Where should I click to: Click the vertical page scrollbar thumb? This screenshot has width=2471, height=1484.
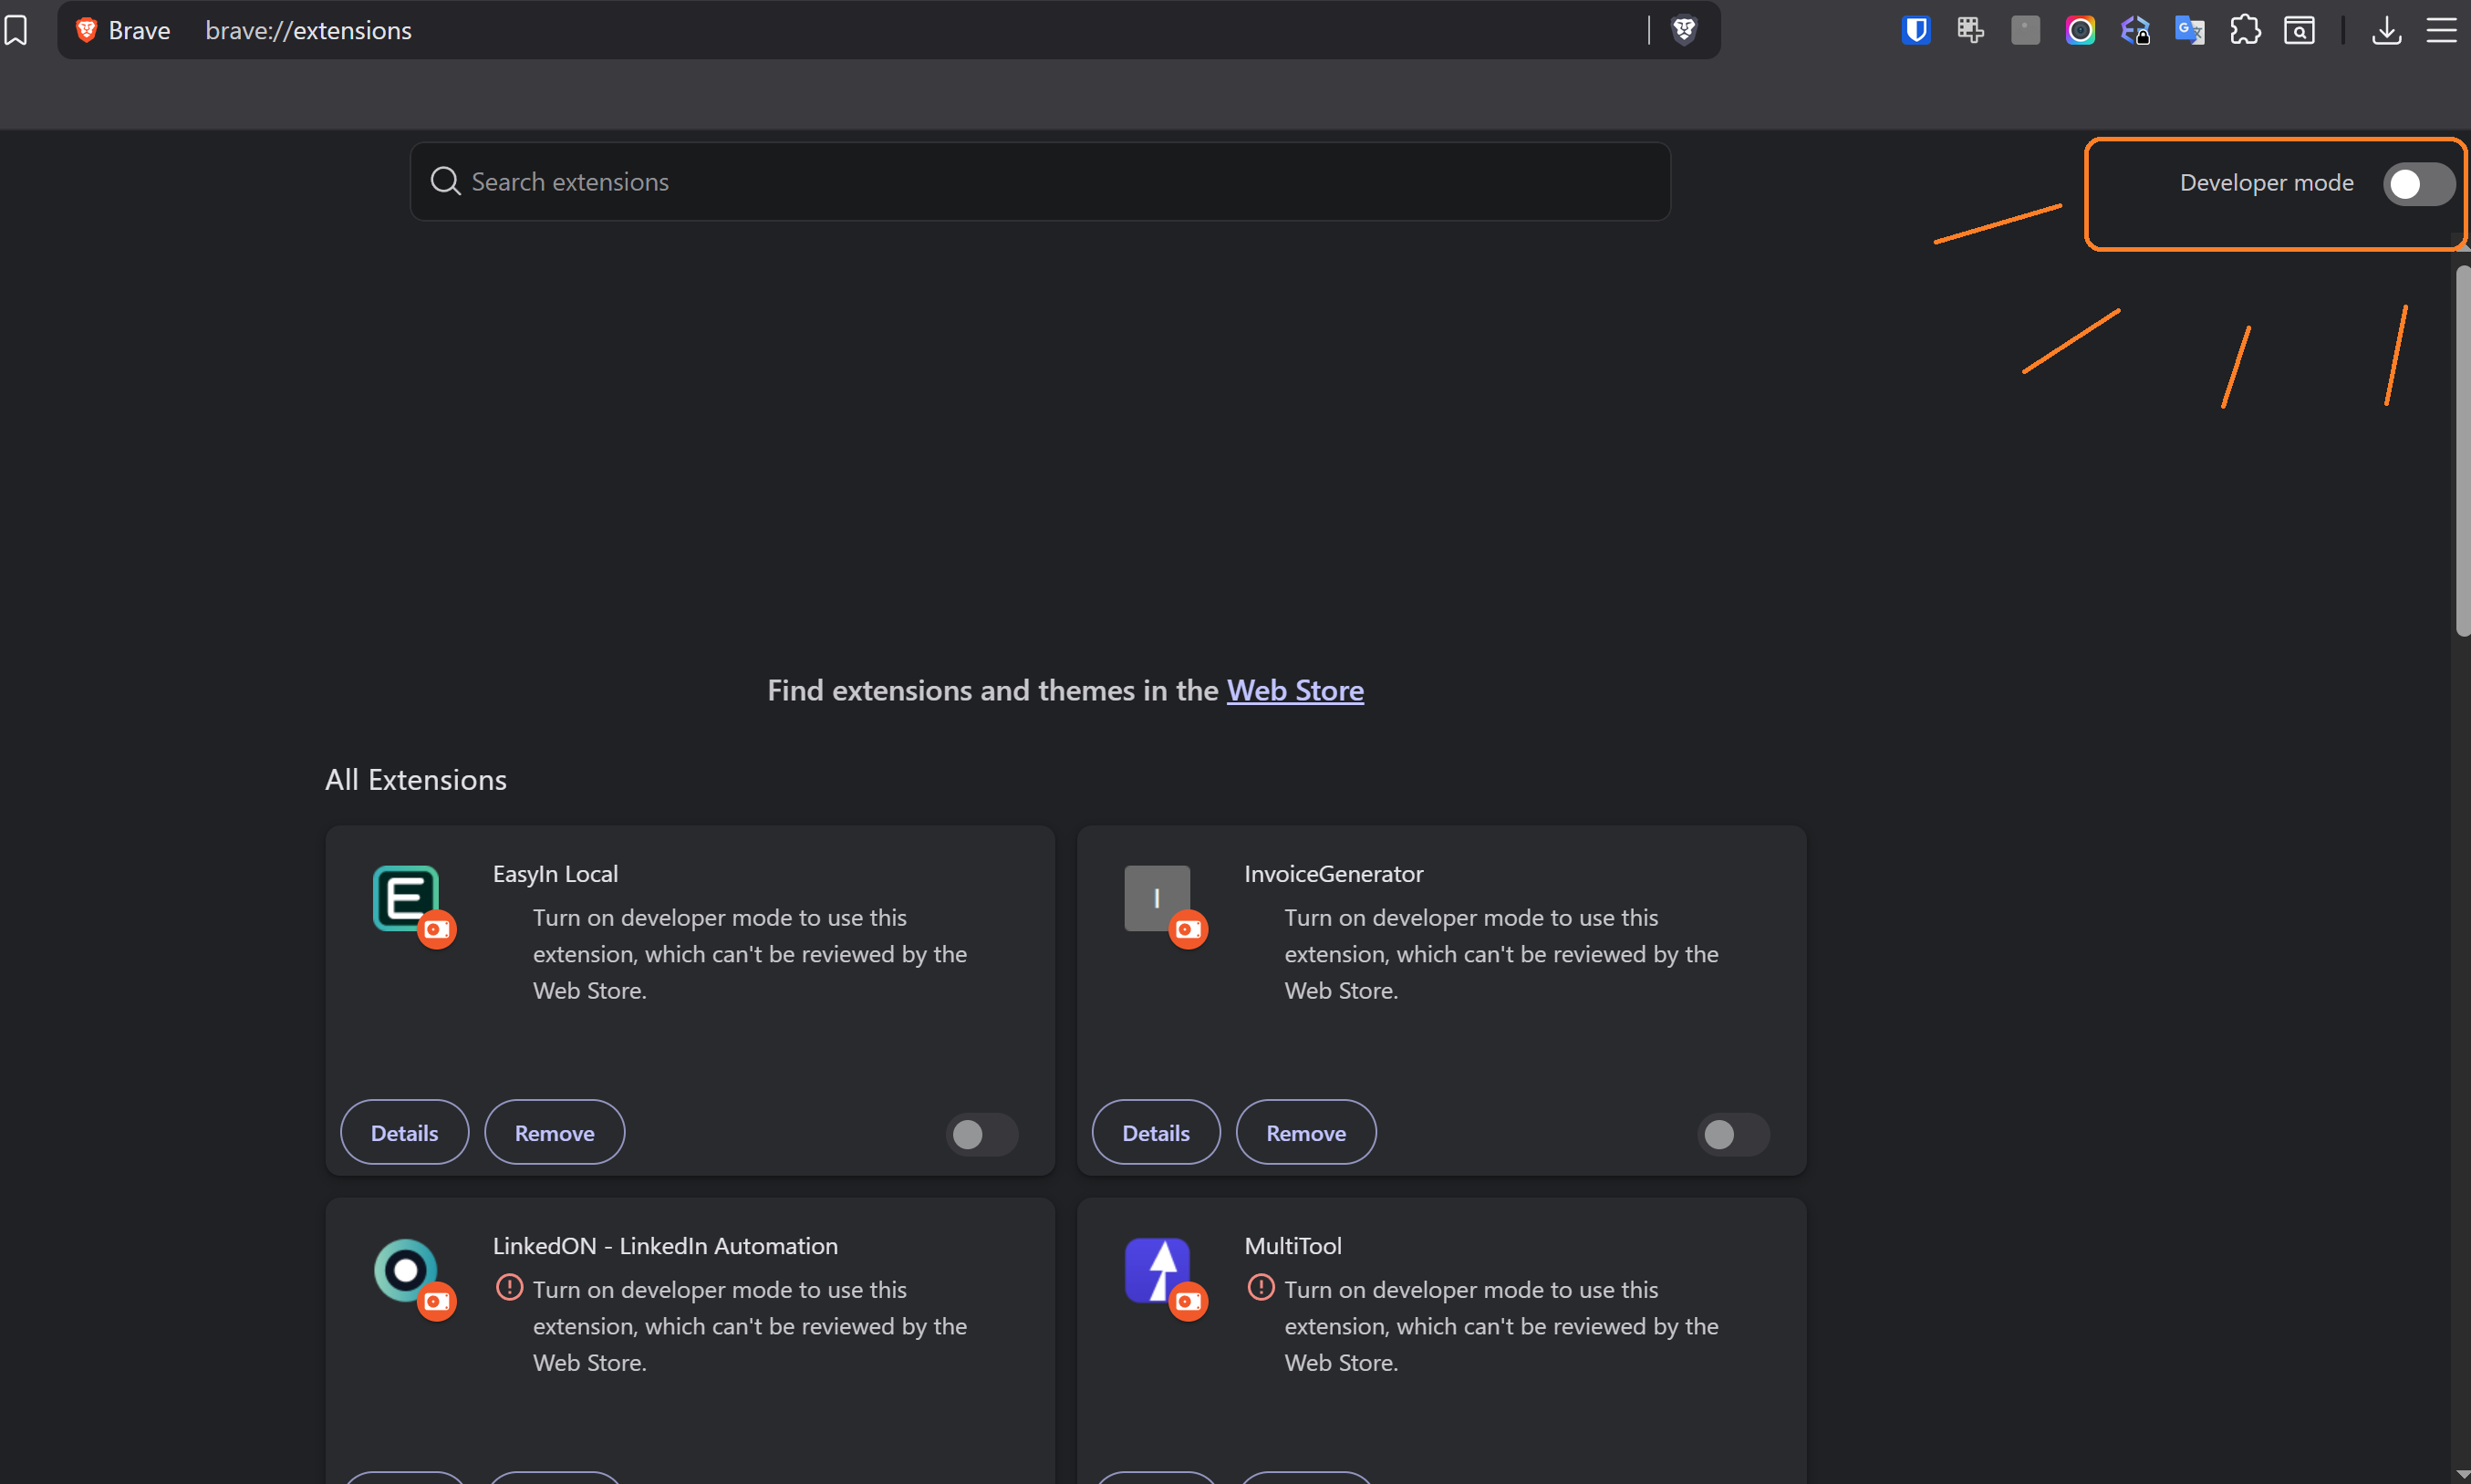pos(2463,450)
